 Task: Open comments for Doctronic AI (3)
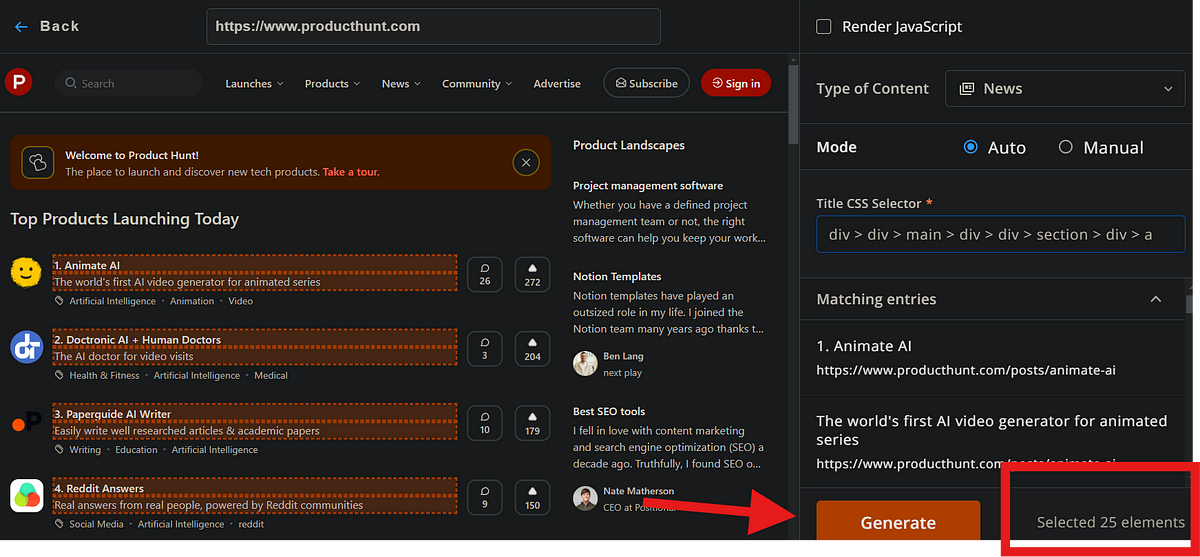point(485,348)
